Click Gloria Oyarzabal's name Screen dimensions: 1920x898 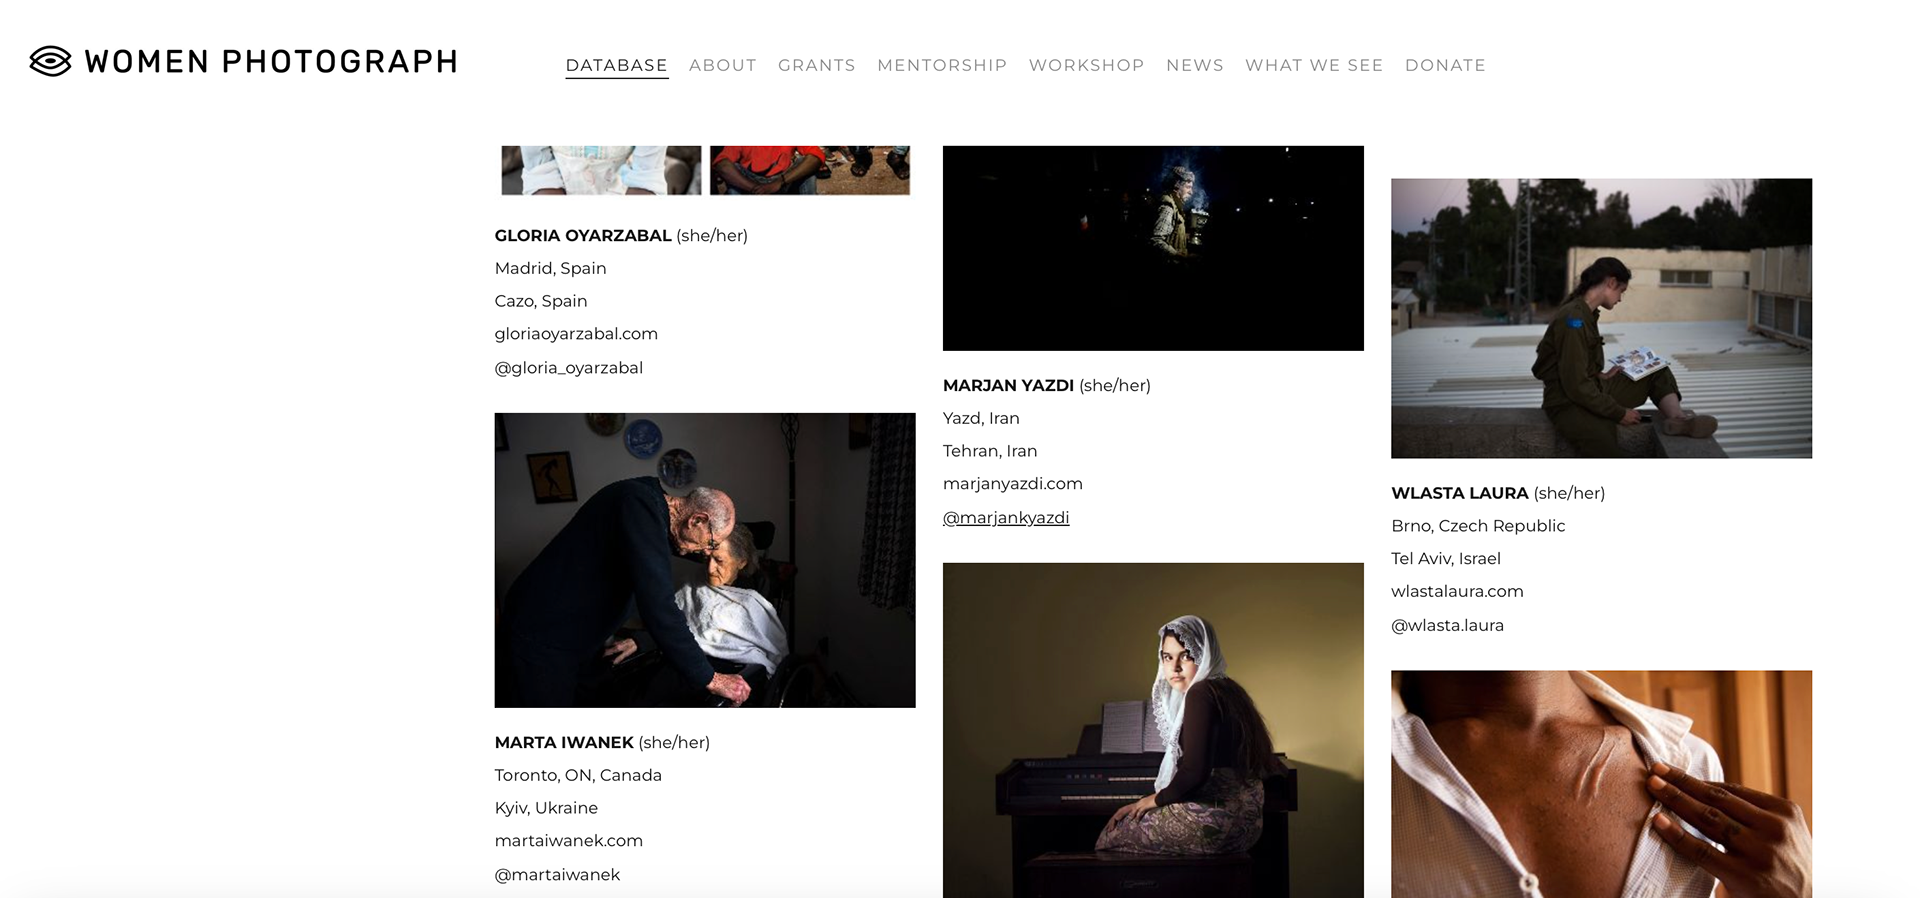point(583,236)
